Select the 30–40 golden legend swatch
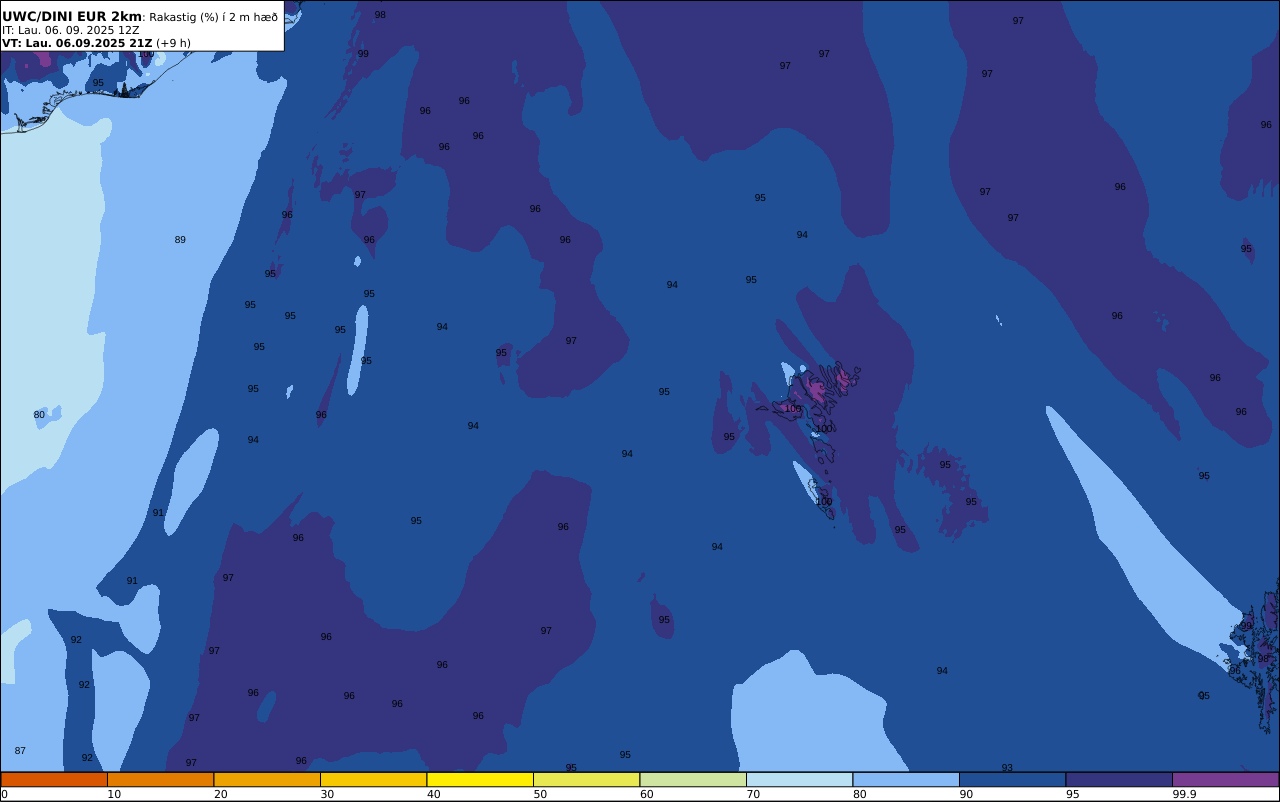The height and width of the screenshot is (802, 1280). tap(373, 779)
